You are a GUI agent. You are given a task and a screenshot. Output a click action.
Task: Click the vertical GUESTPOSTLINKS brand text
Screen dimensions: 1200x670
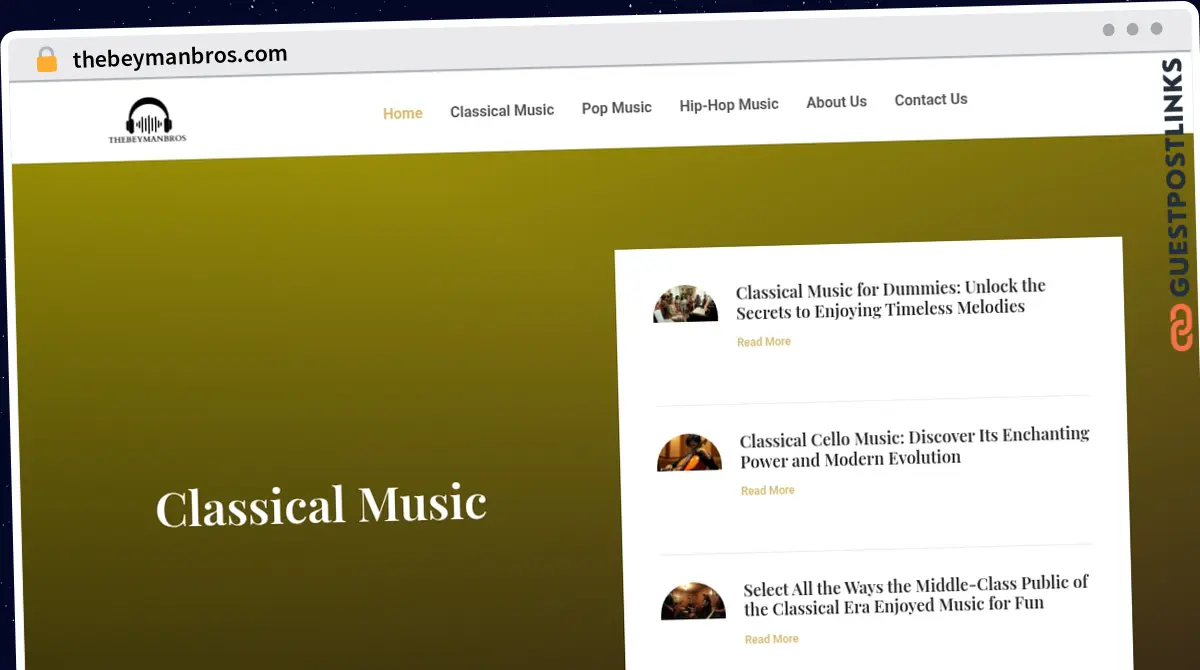point(1180,178)
